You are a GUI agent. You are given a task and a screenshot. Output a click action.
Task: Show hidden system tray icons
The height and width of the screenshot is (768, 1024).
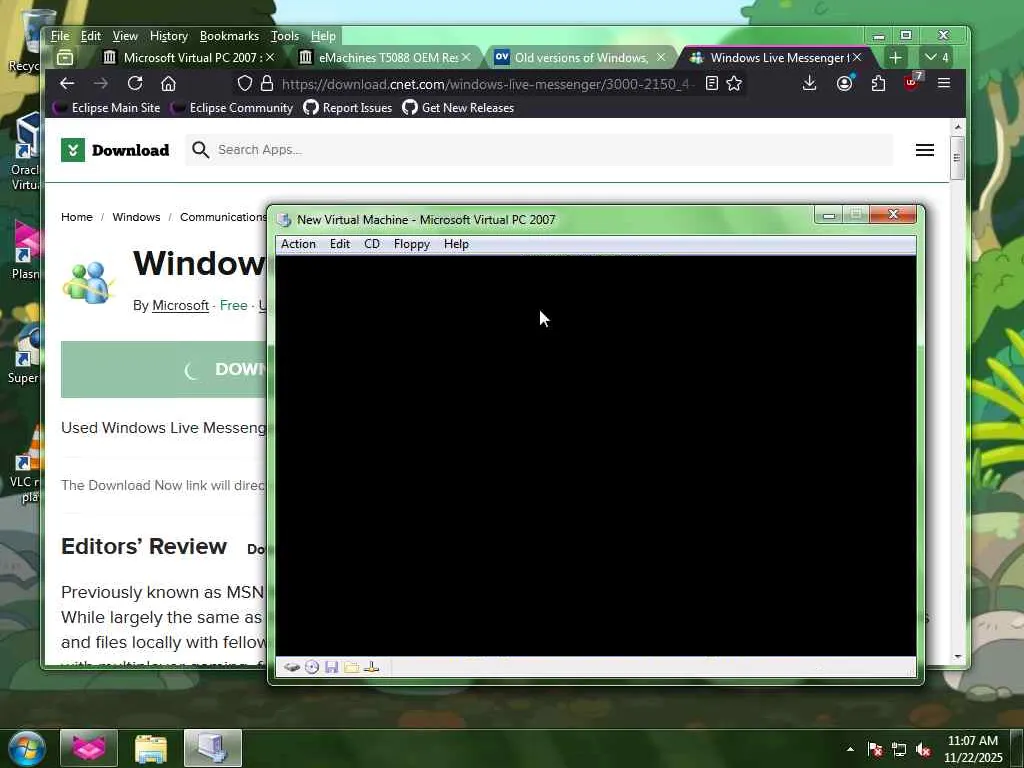click(x=850, y=749)
